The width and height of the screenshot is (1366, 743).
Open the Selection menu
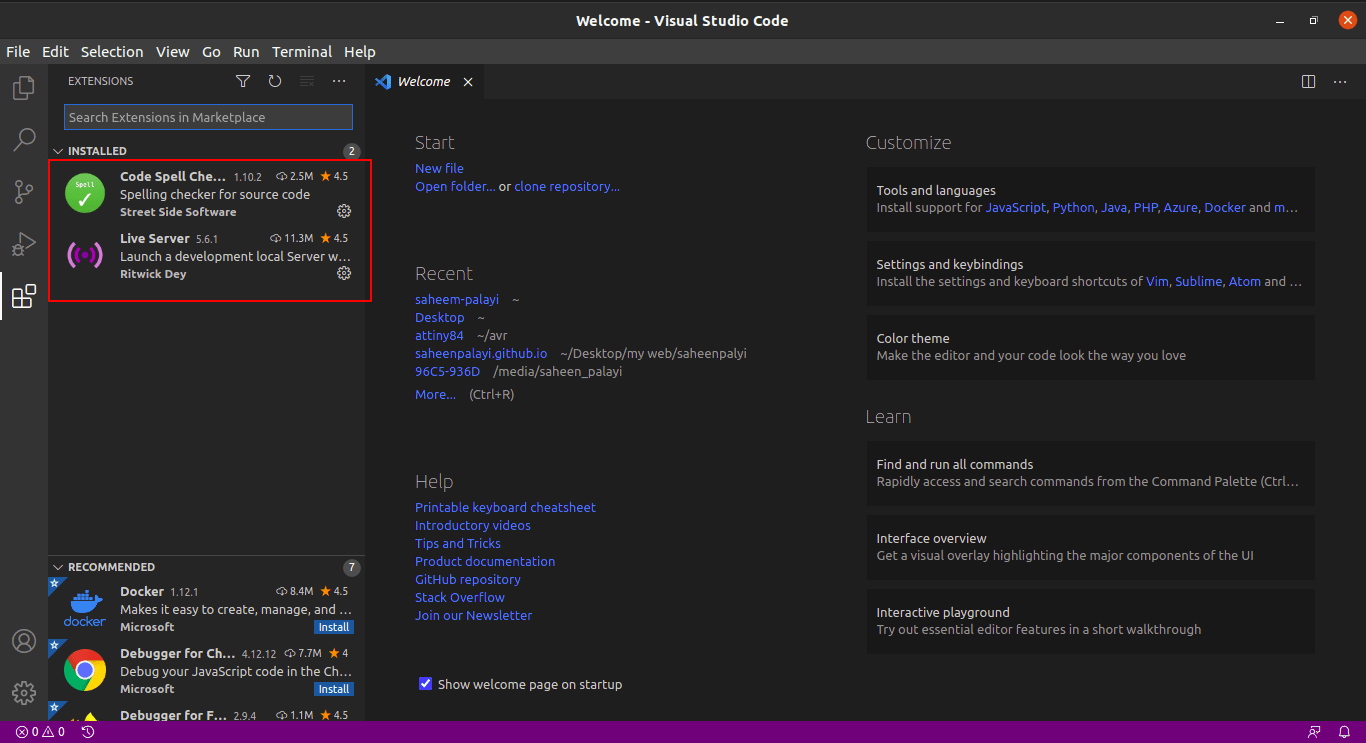pyautogui.click(x=112, y=52)
